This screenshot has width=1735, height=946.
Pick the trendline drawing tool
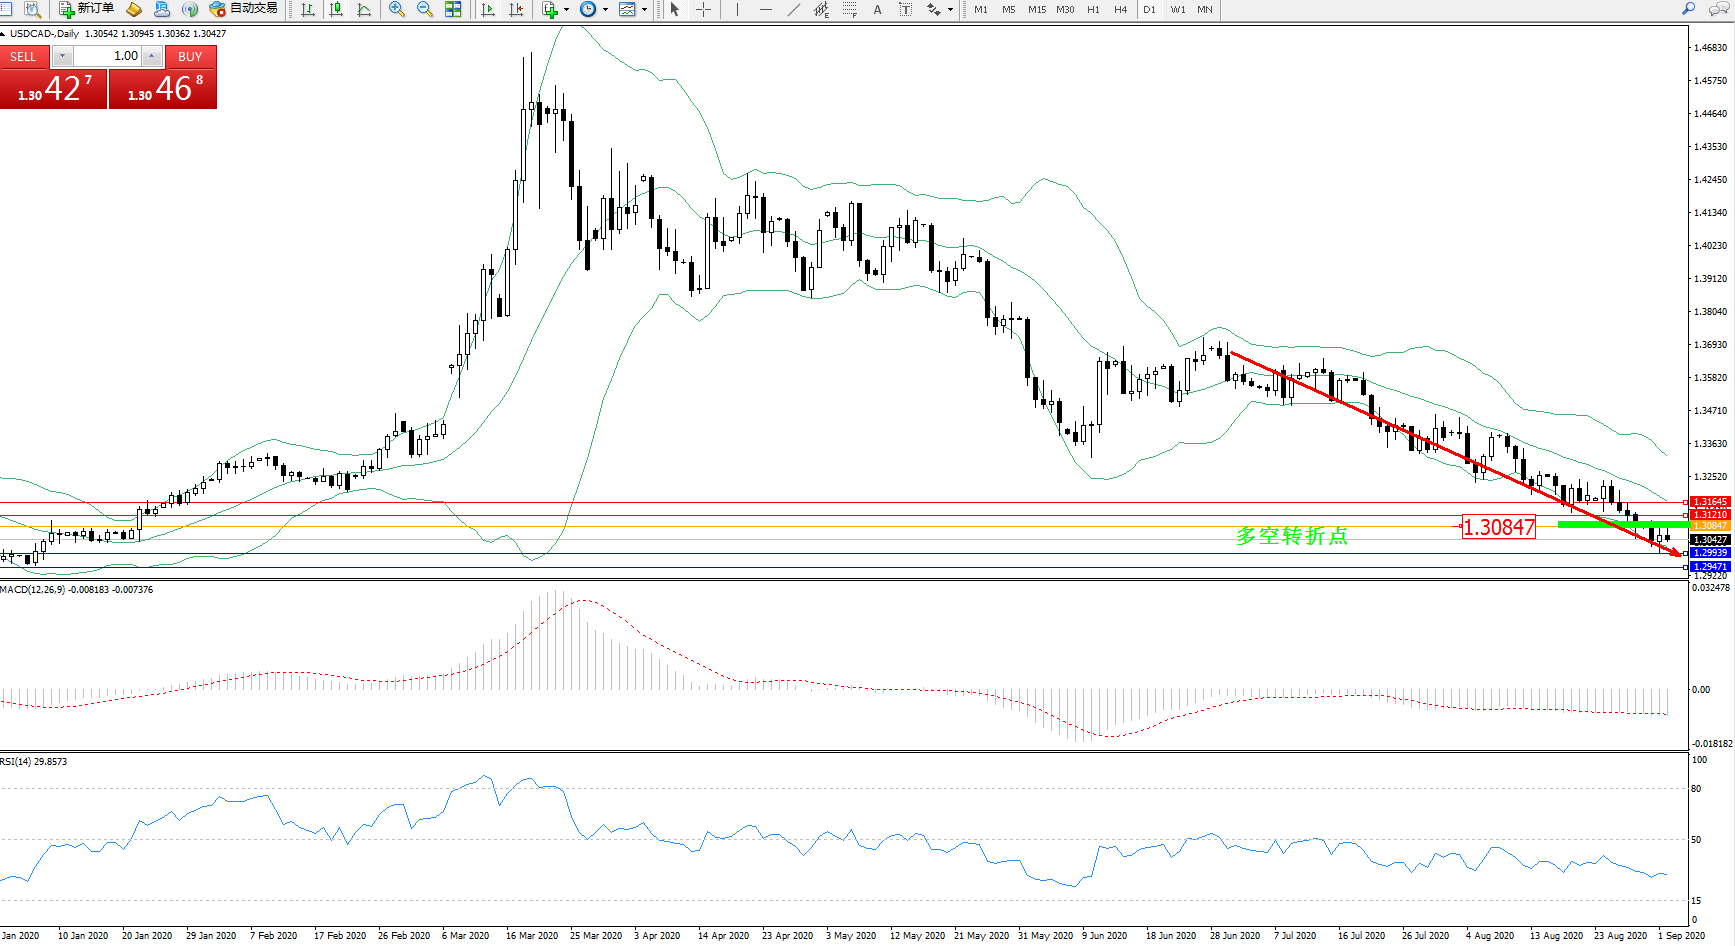(794, 10)
